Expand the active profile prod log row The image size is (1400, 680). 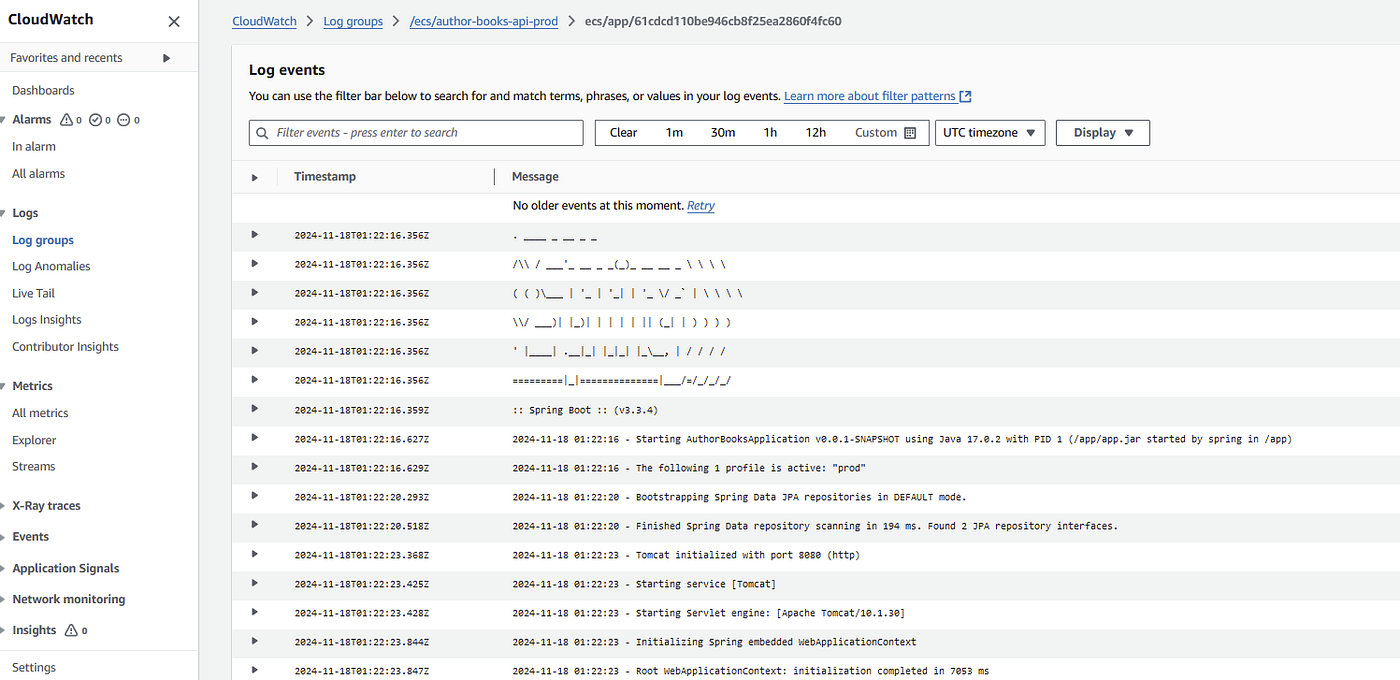255,466
